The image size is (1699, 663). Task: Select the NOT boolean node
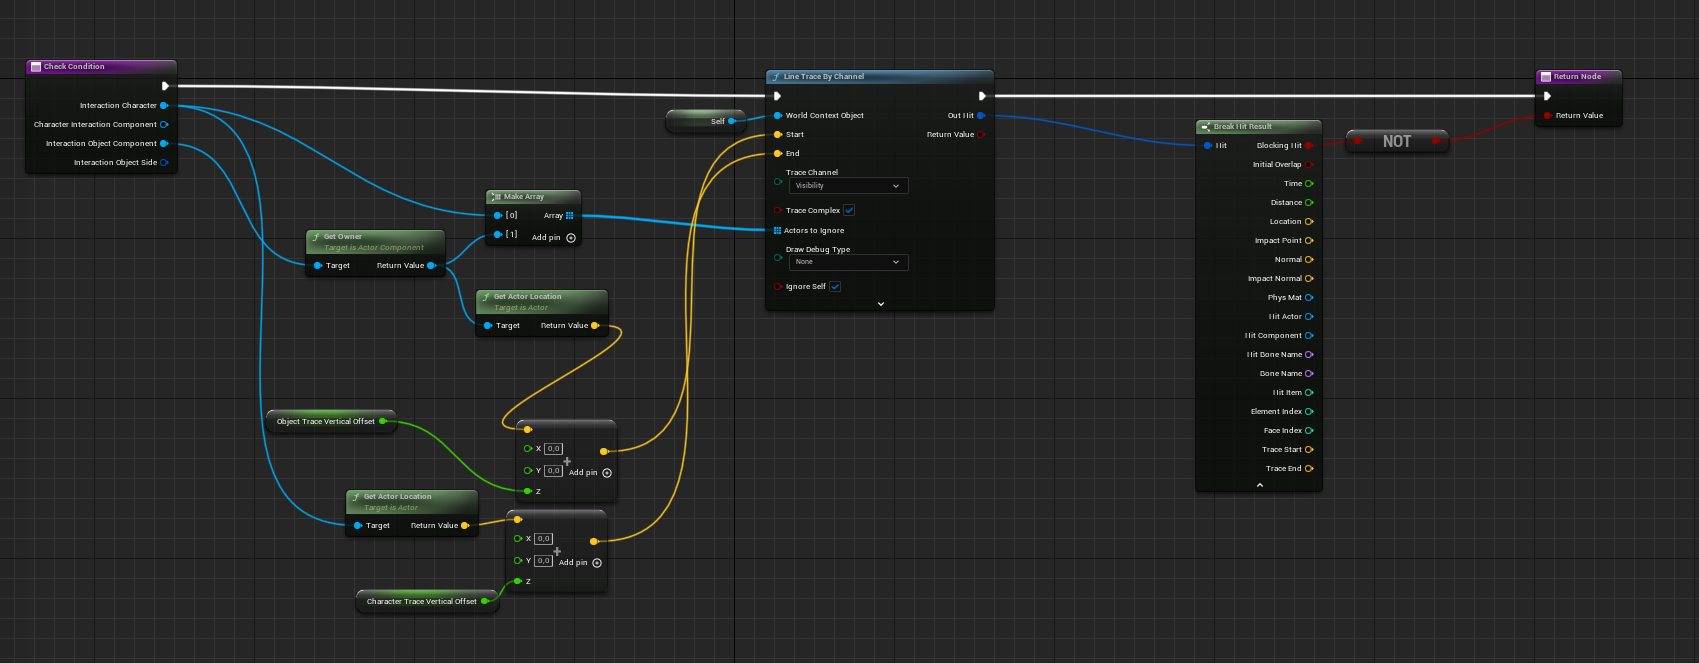(x=1397, y=142)
